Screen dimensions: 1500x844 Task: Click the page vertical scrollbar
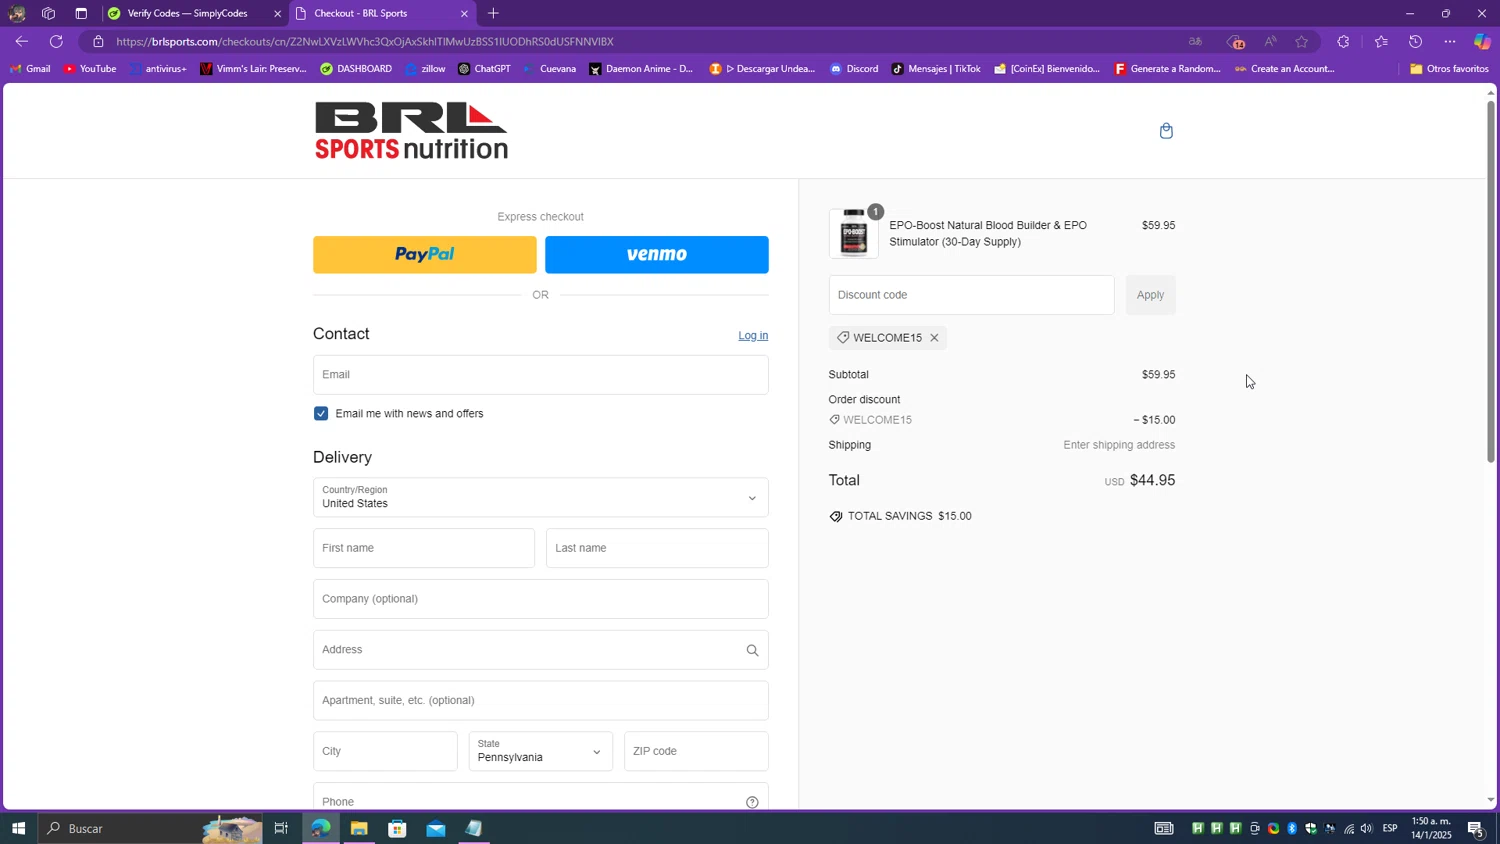[x=1490, y=280]
